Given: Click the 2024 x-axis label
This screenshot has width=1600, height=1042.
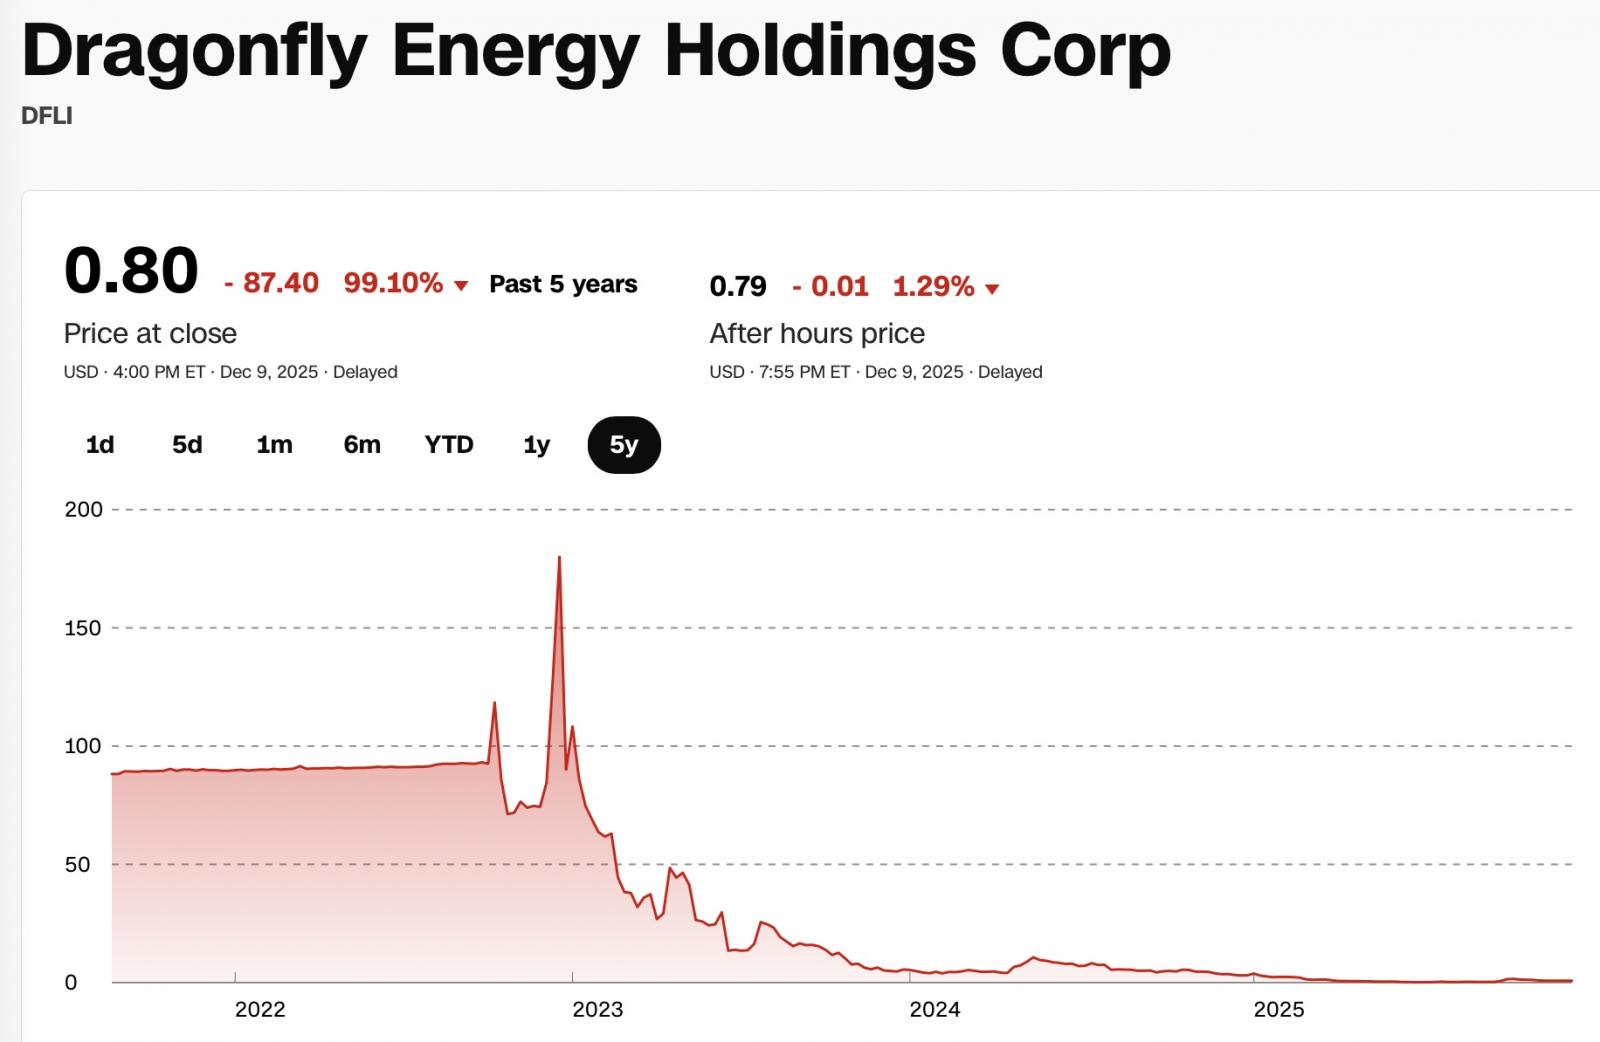Looking at the screenshot, I should coord(935,1010).
